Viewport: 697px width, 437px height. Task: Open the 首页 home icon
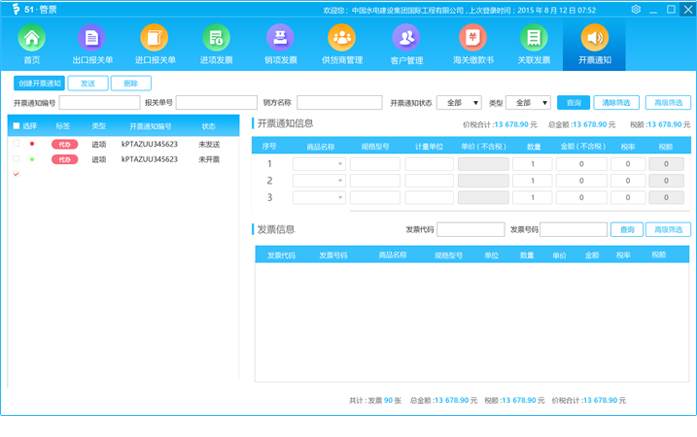[33, 44]
